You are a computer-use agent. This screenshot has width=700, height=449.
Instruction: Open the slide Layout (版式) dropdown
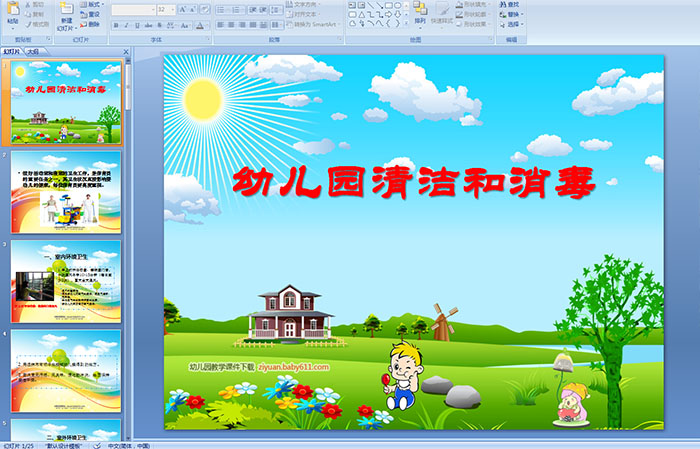point(92,4)
